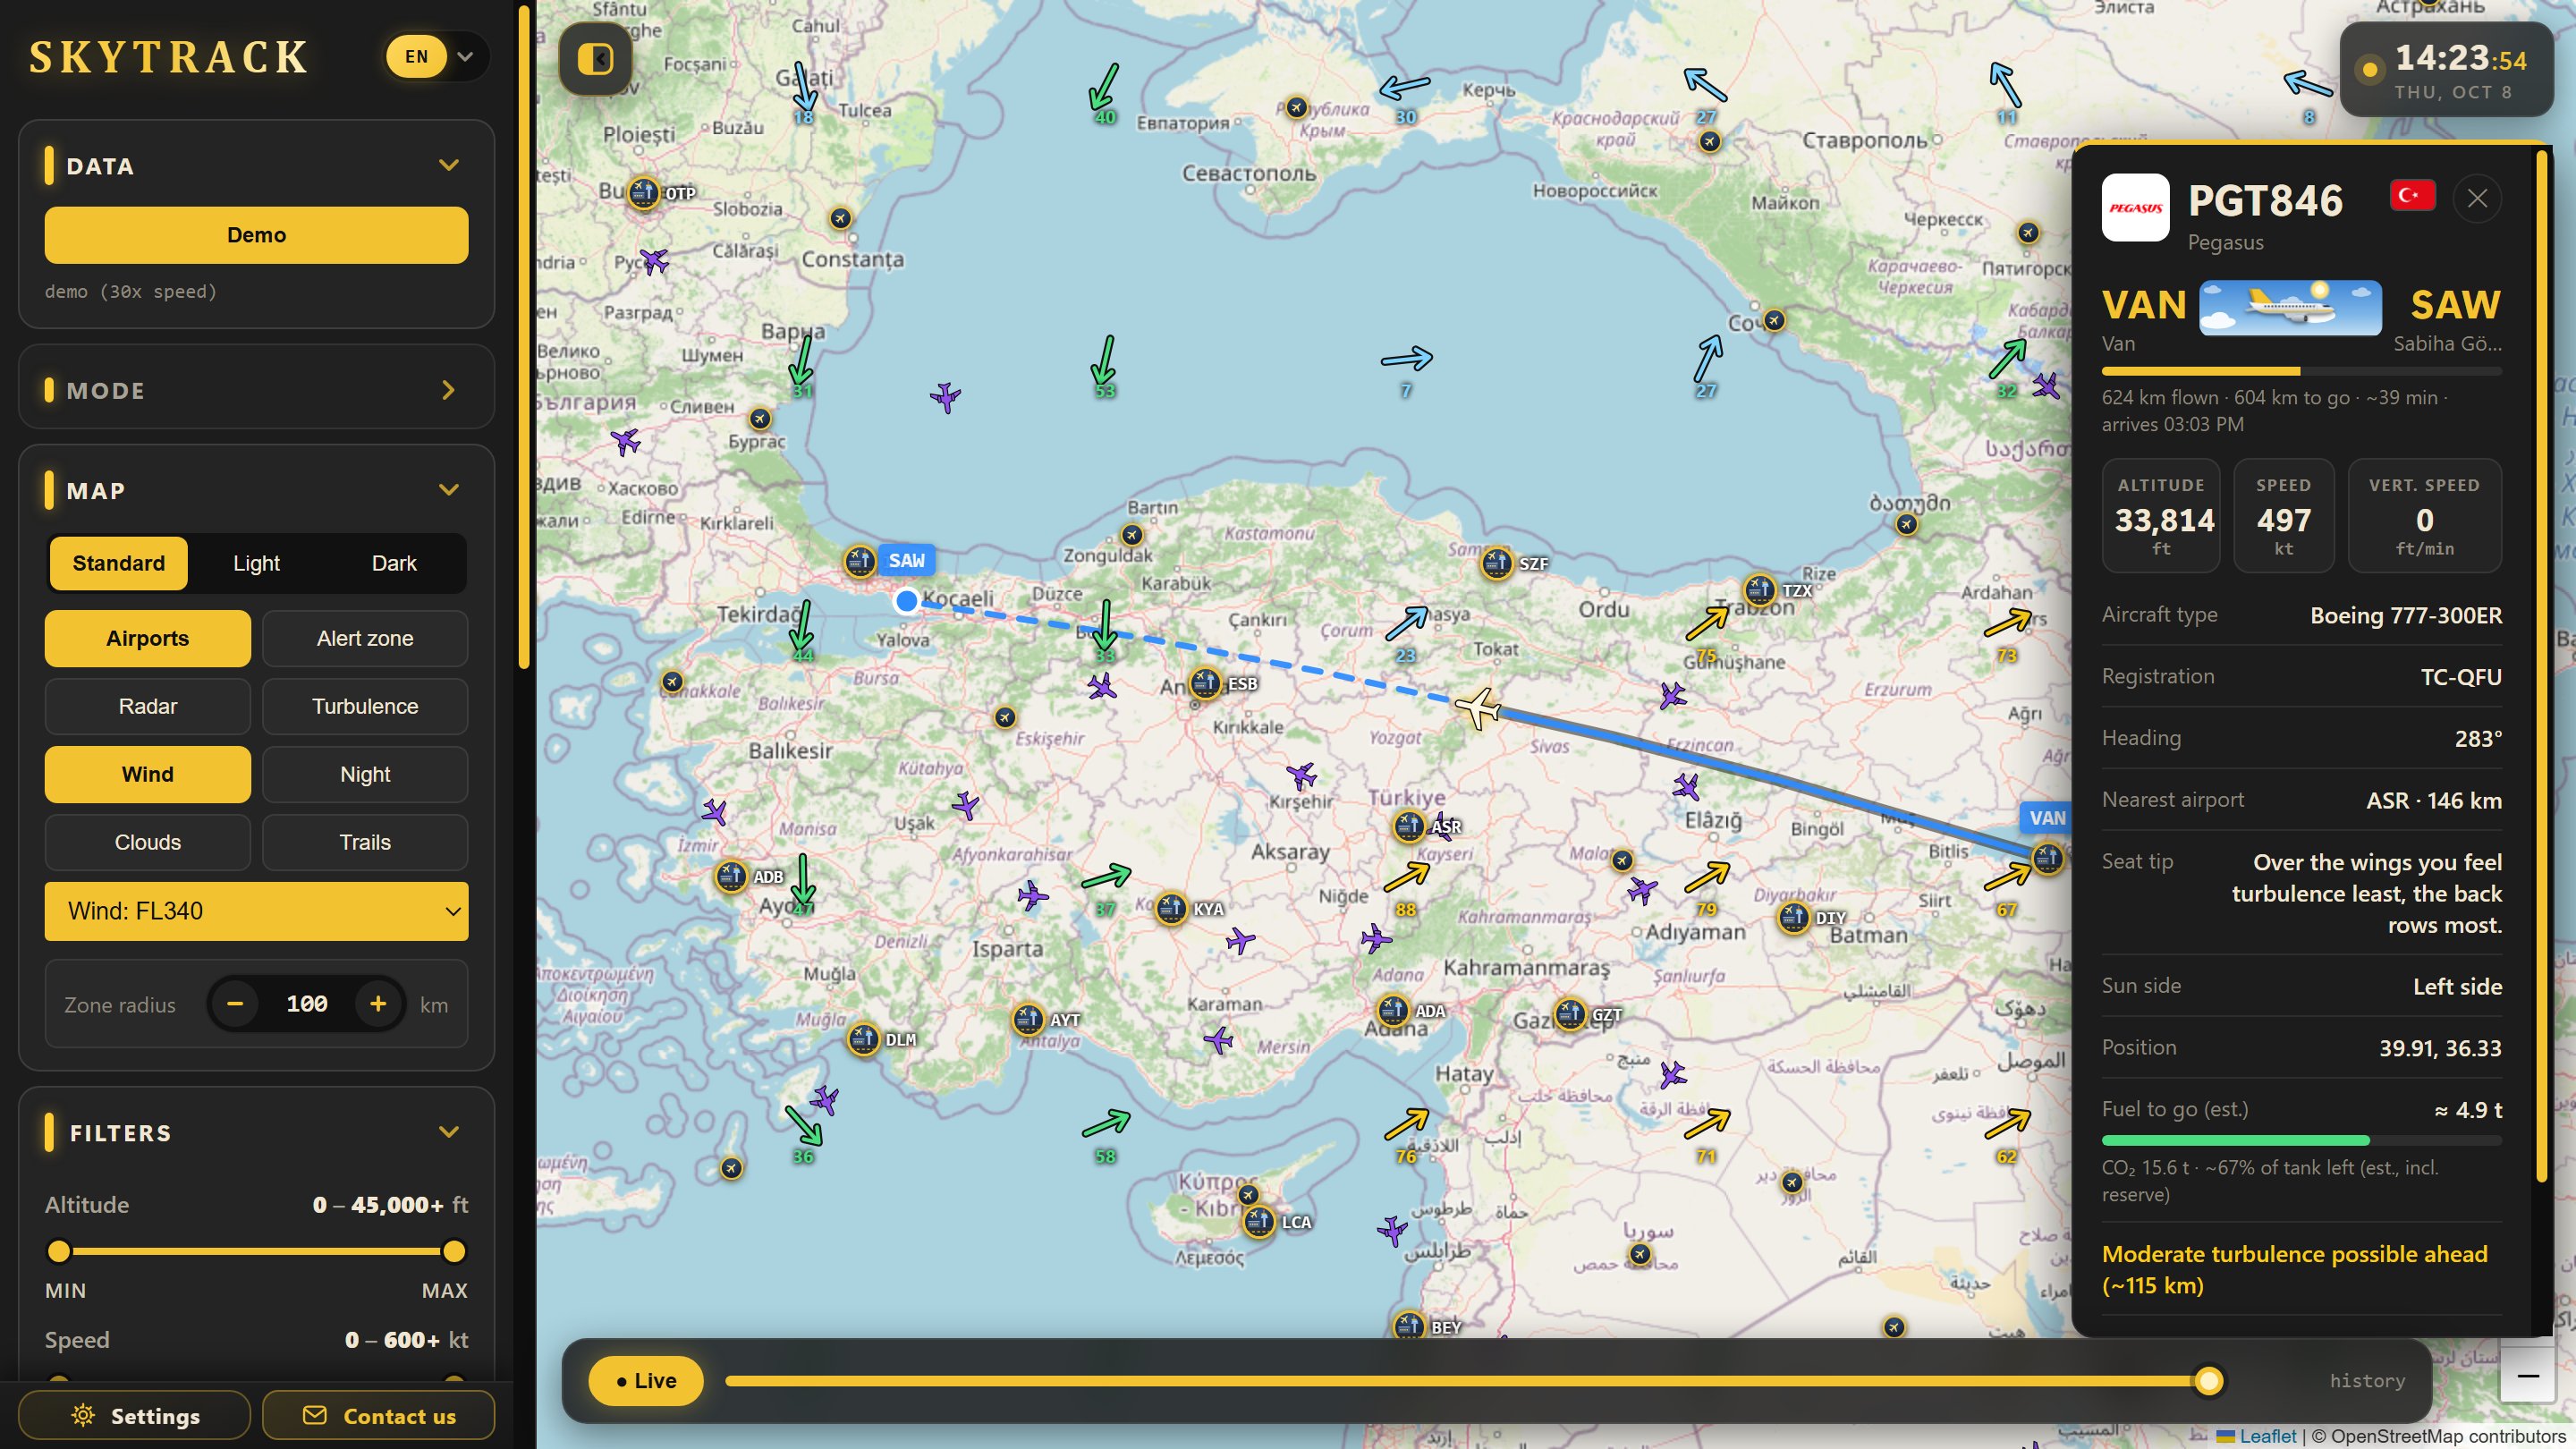Select the ESB airport icon near Ankara
The width and height of the screenshot is (2576, 1449).
(x=1205, y=684)
